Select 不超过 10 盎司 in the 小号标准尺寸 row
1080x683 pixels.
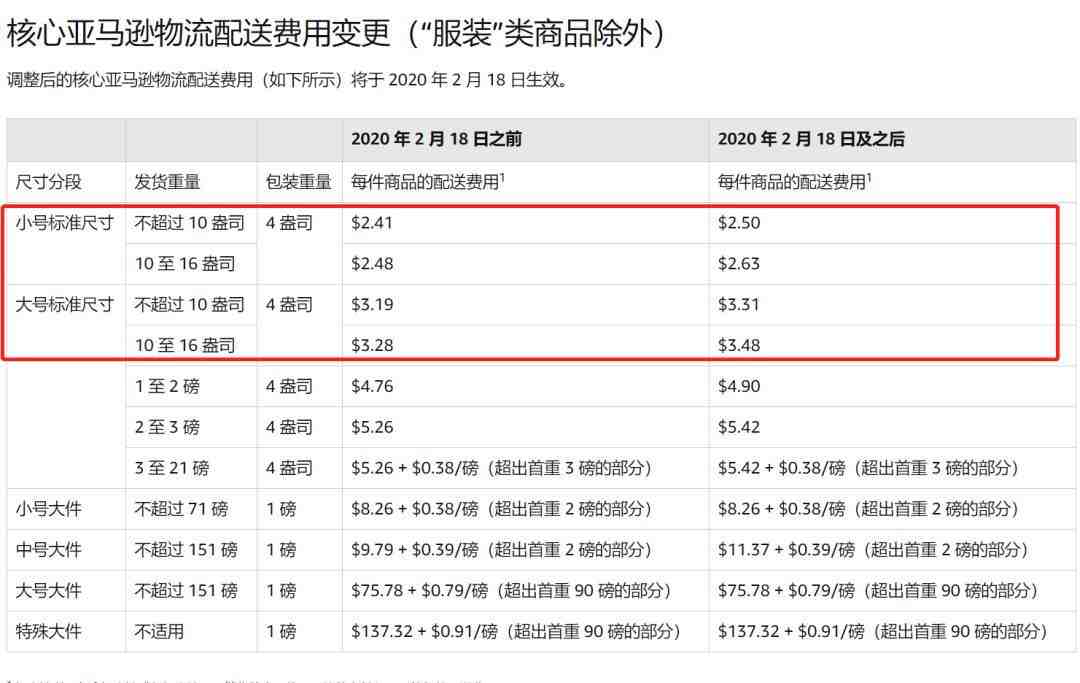(x=189, y=223)
